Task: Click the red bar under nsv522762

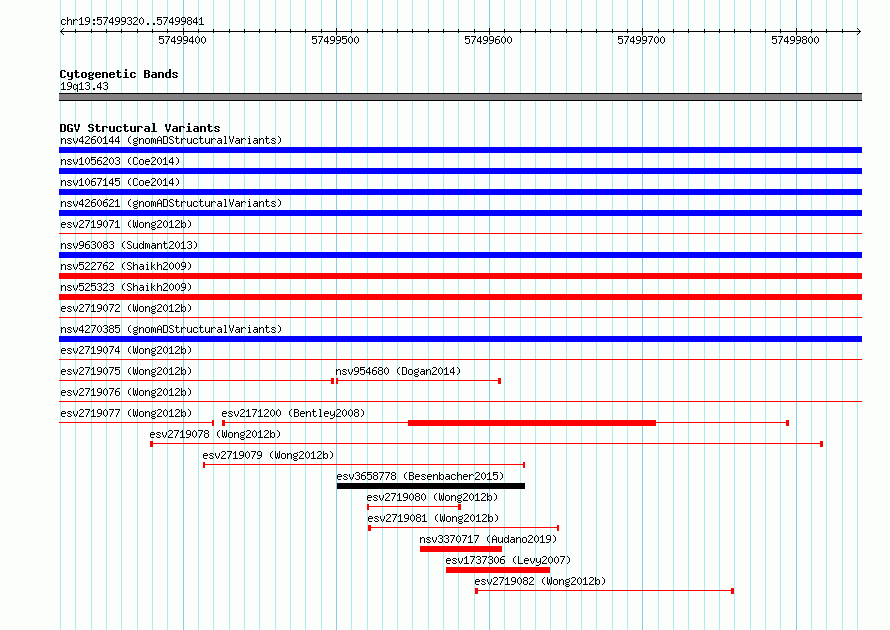Action: click(460, 276)
